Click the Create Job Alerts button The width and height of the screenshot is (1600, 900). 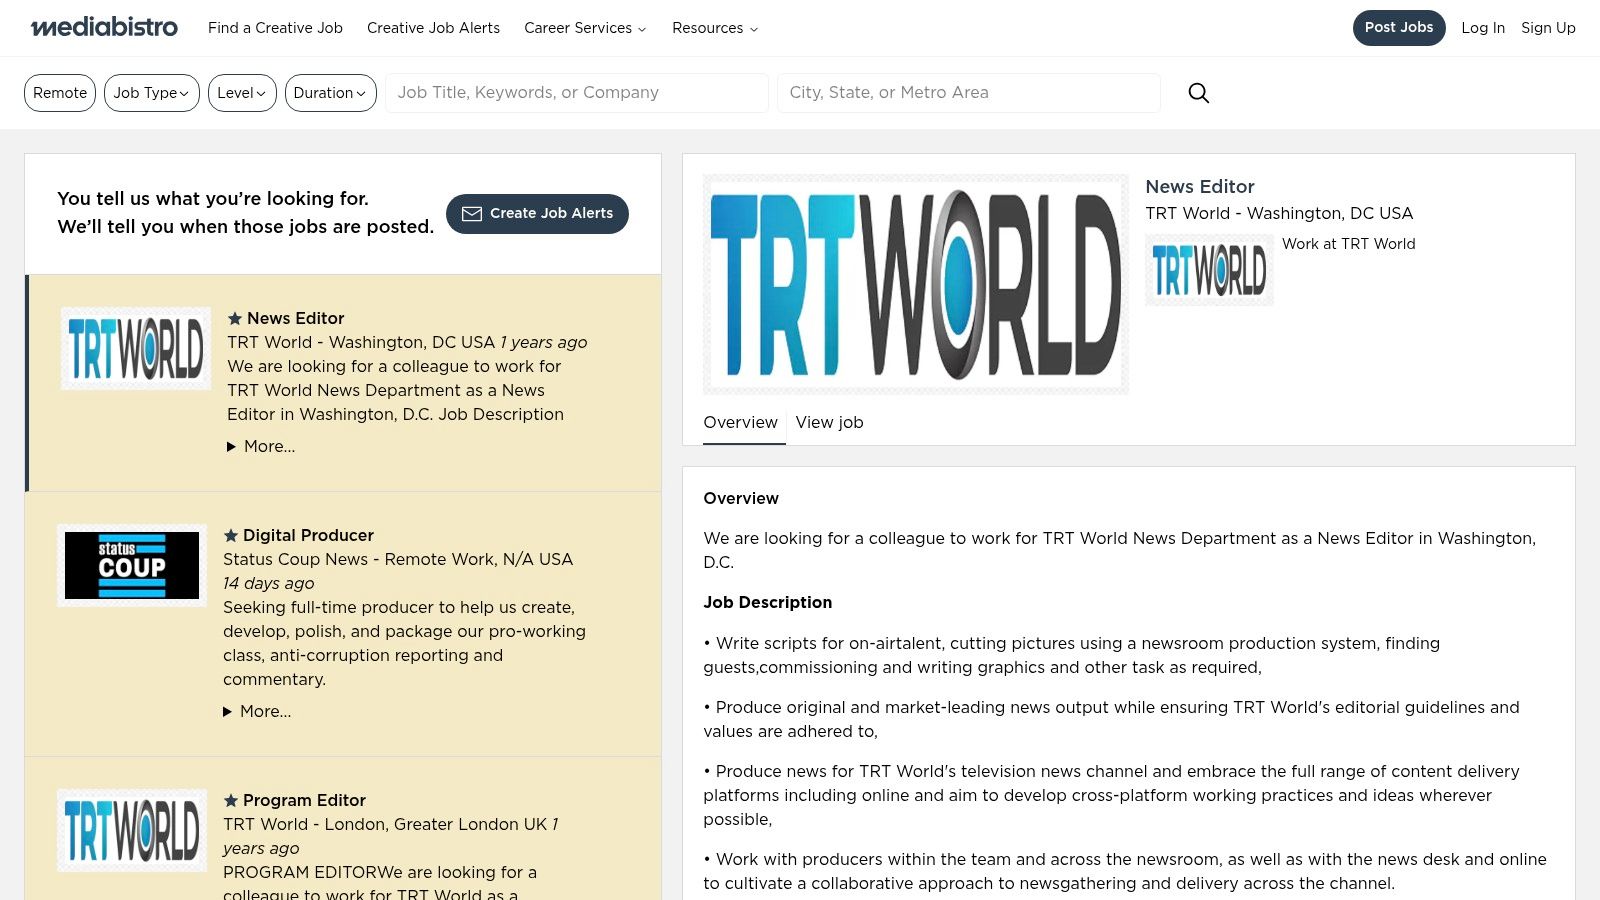pyautogui.click(x=537, y=214)
